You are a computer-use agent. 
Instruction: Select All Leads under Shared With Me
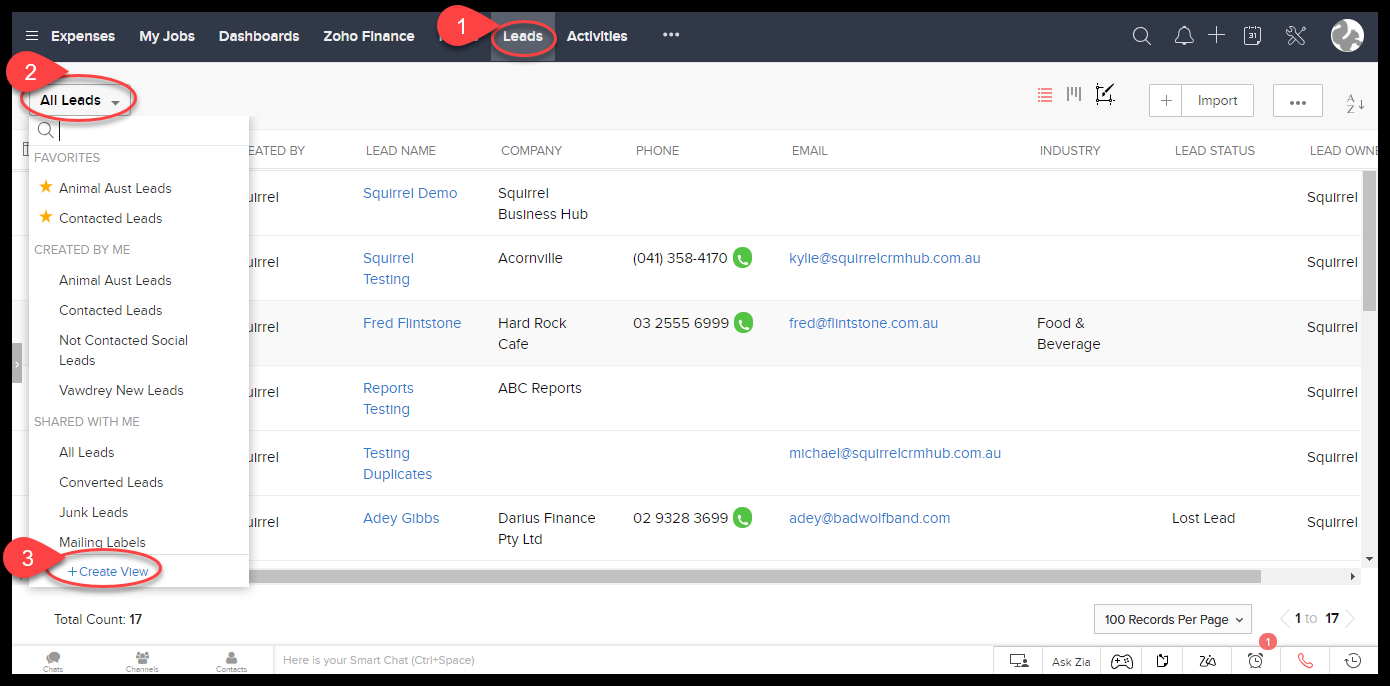pos(86,452)
